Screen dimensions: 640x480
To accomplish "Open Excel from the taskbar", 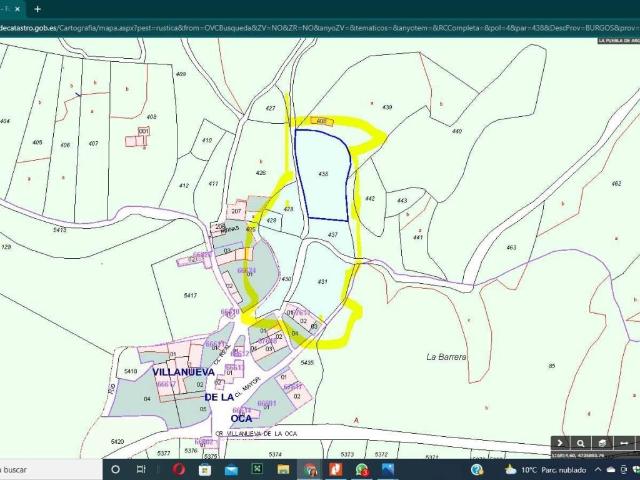I will (x=258, y=469).
